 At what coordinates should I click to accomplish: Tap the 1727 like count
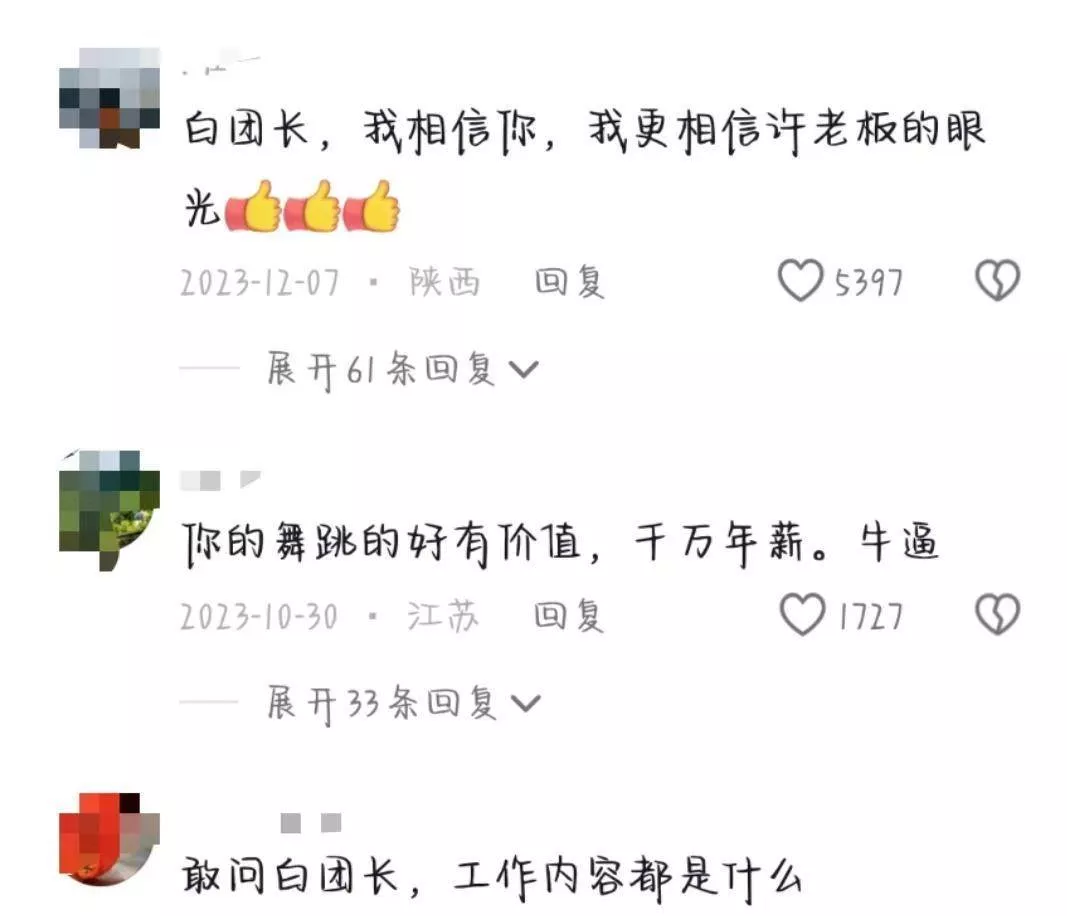(x=870, y=616)
